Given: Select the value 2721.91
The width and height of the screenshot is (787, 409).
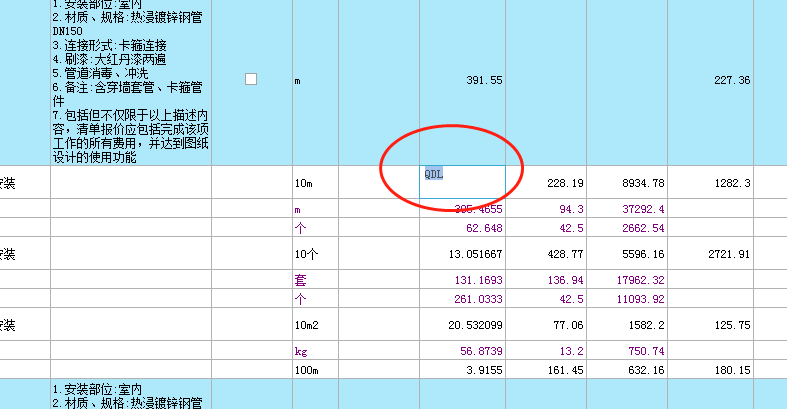Looking at the screenshot, I should [729, 254].
